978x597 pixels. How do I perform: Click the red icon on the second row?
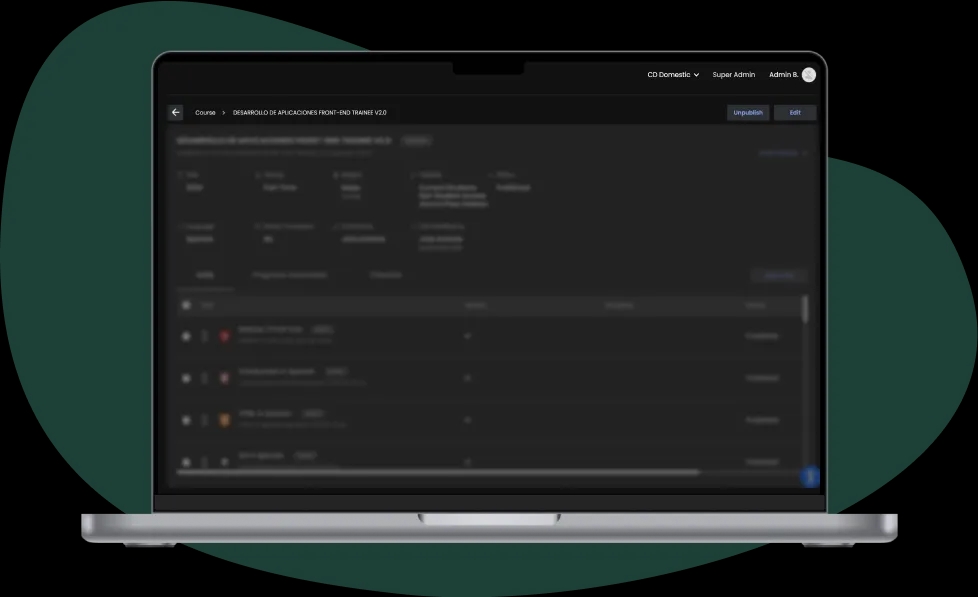(223, 378)
